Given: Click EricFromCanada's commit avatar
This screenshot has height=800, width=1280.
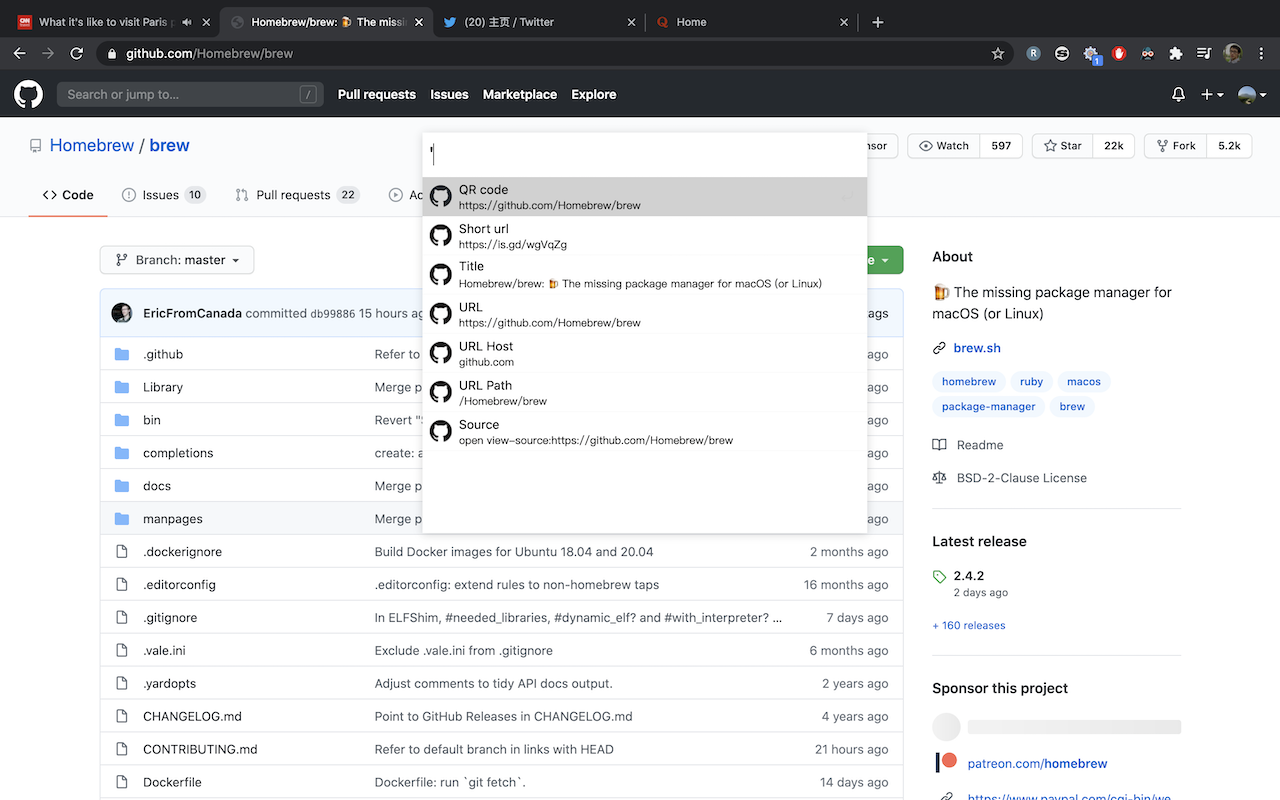Looking at the screenshot, I should click(122, 313).
